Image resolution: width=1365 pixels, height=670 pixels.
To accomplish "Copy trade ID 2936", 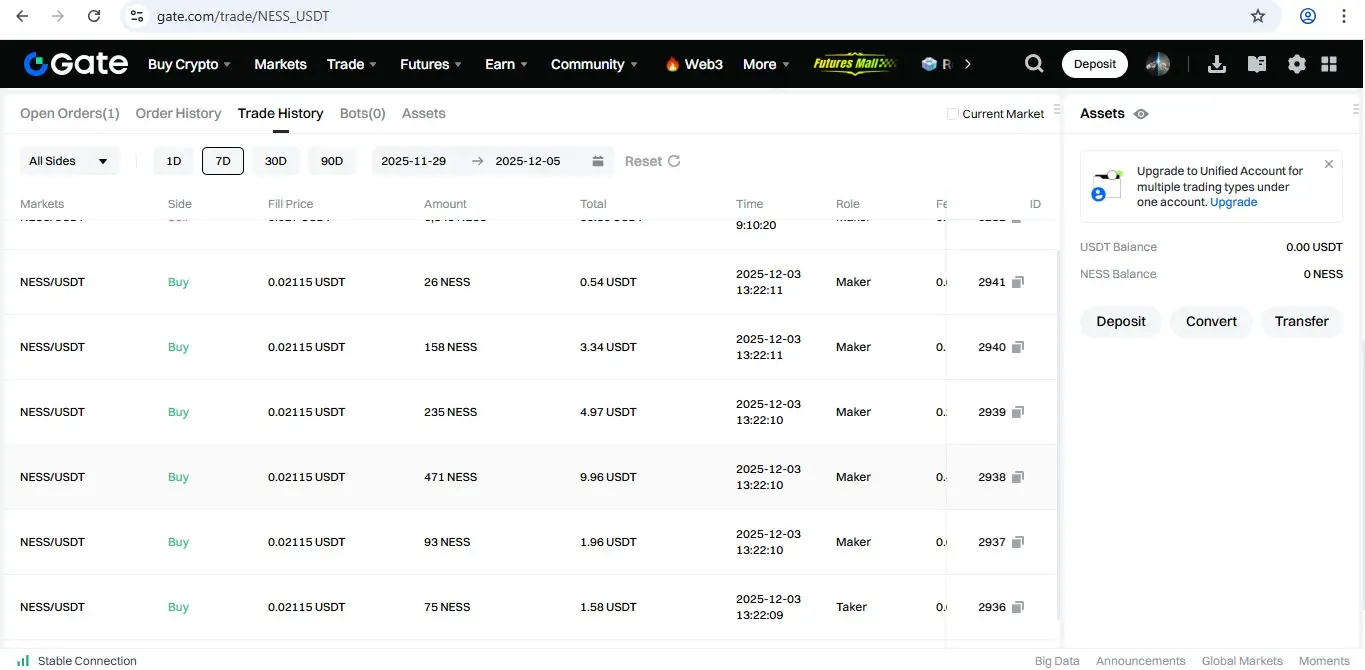I will 1018,607.
